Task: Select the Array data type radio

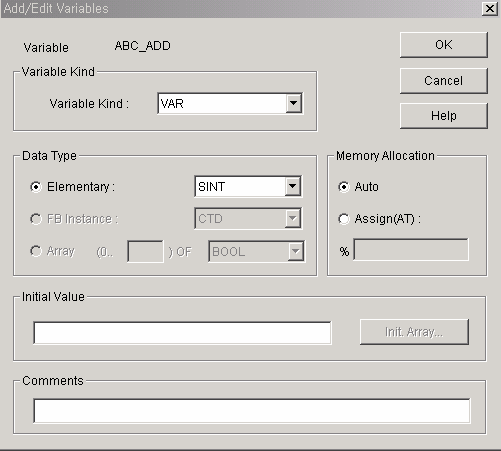Action: tap(36, 251)
